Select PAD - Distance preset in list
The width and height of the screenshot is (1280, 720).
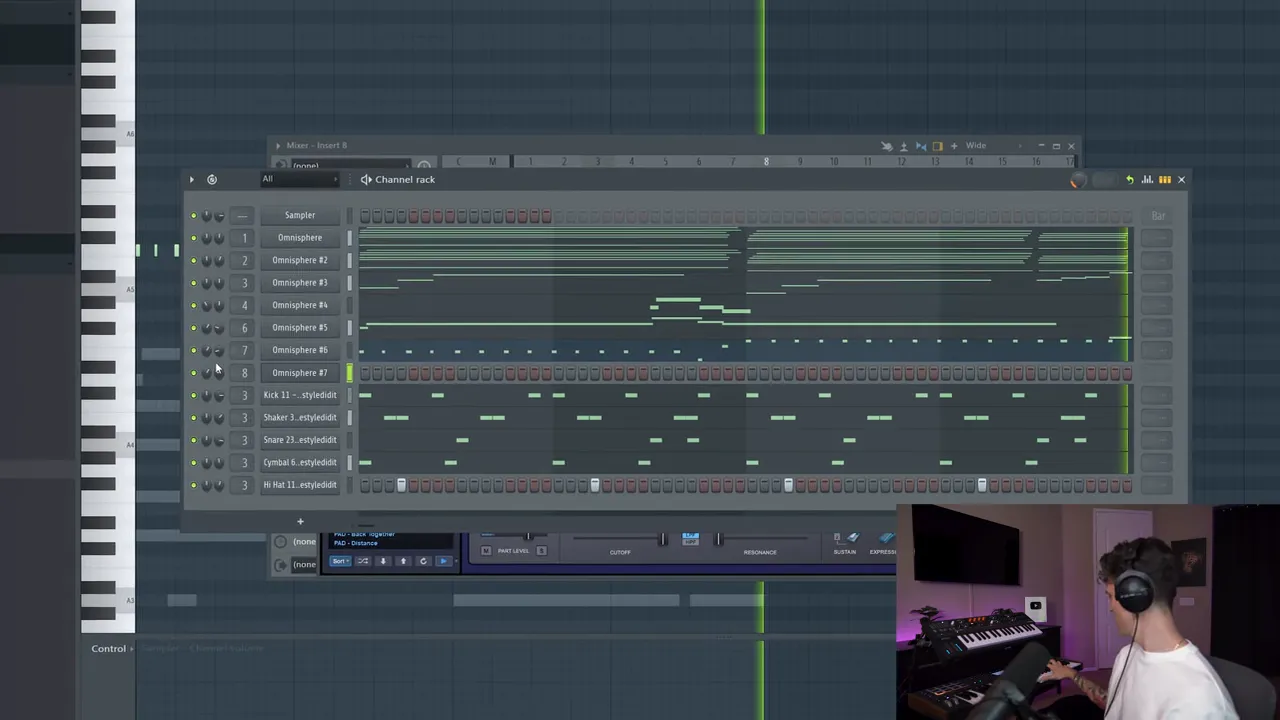click(356, 543)
